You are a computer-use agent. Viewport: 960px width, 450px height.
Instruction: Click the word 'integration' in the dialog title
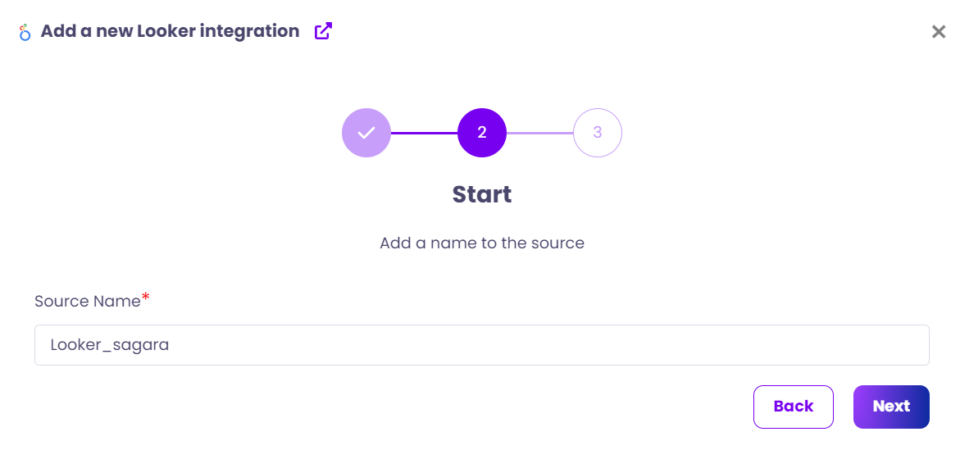(x=250, y=31)
